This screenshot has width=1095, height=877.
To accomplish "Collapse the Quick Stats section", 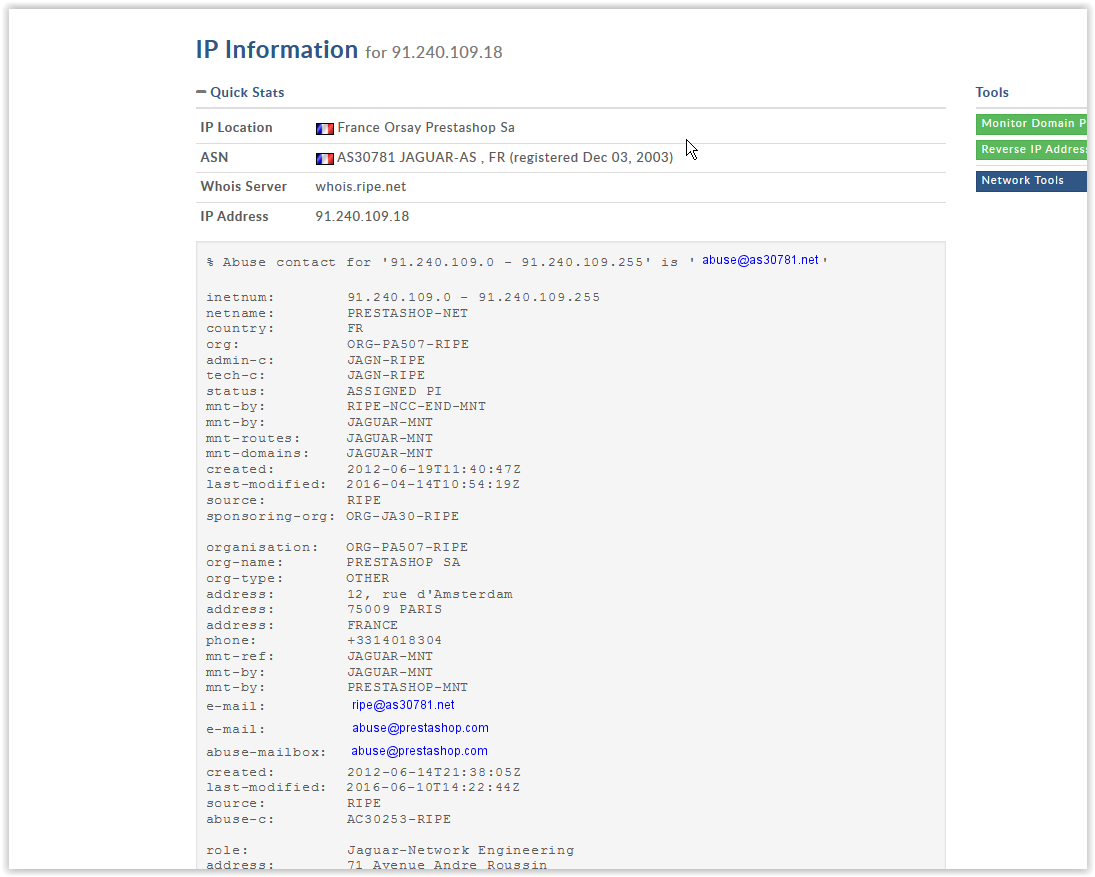I will [240, 92].
